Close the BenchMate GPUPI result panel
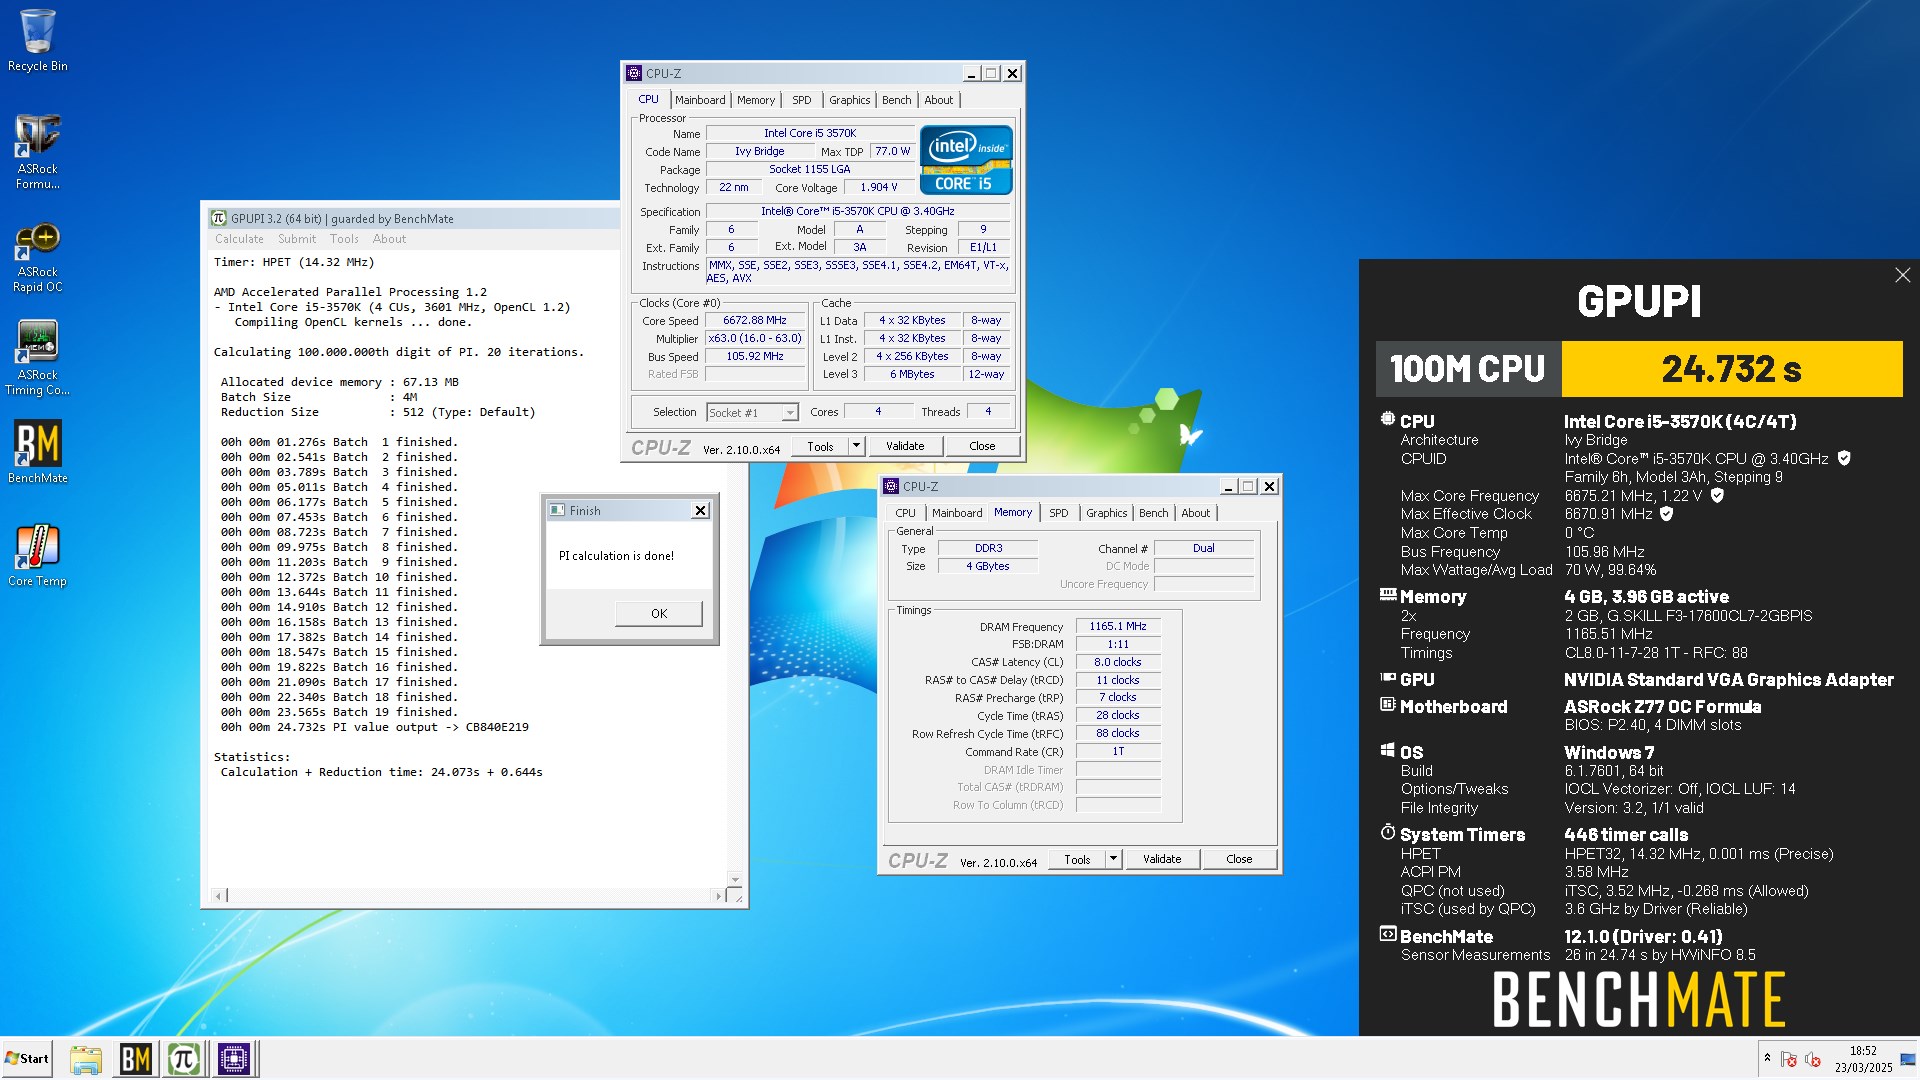Screen dimensions: 1920x1080 tap(1902, 275)
